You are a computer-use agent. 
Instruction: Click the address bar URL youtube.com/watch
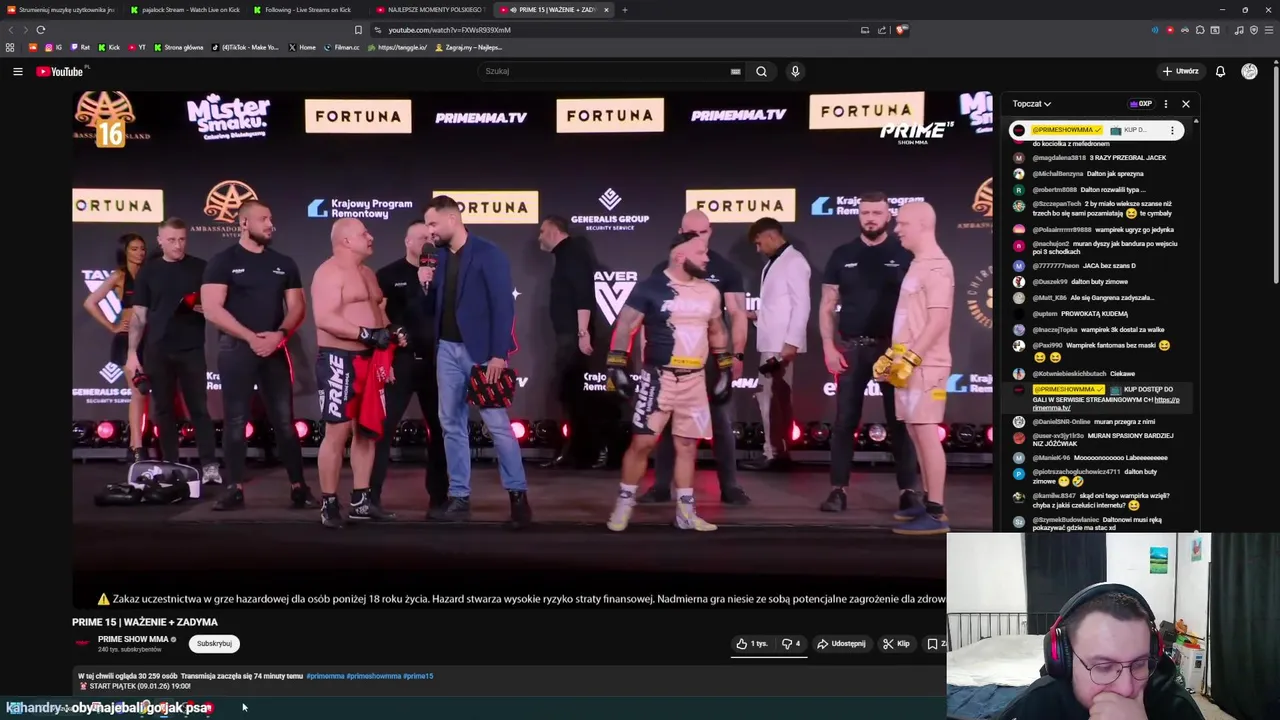pos(449,30)
